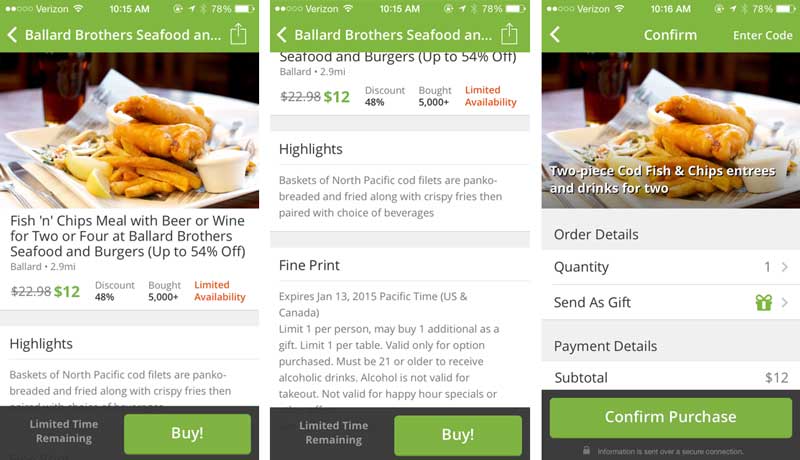Viewport: 800px width, 460px height.
Task: Tap share icon on middle deal screen
Action: point(509,34)
